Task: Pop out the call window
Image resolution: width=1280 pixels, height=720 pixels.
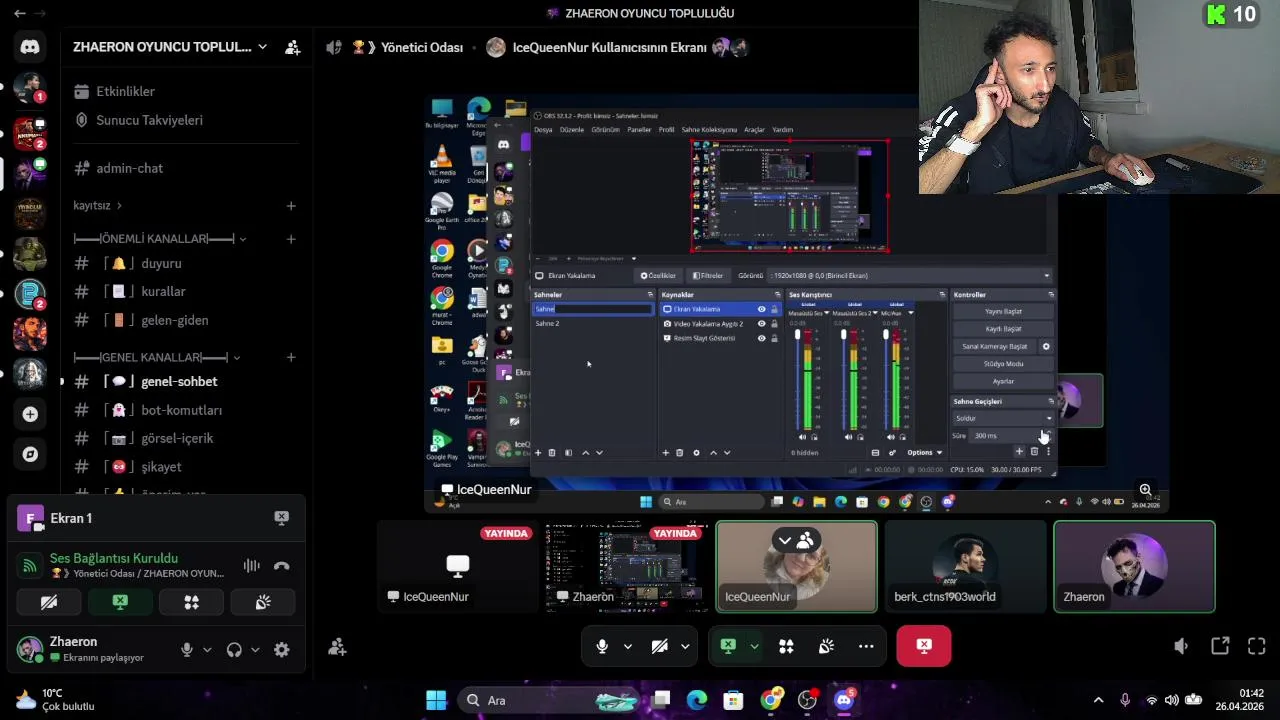Action: click(x=1220, y=647)
